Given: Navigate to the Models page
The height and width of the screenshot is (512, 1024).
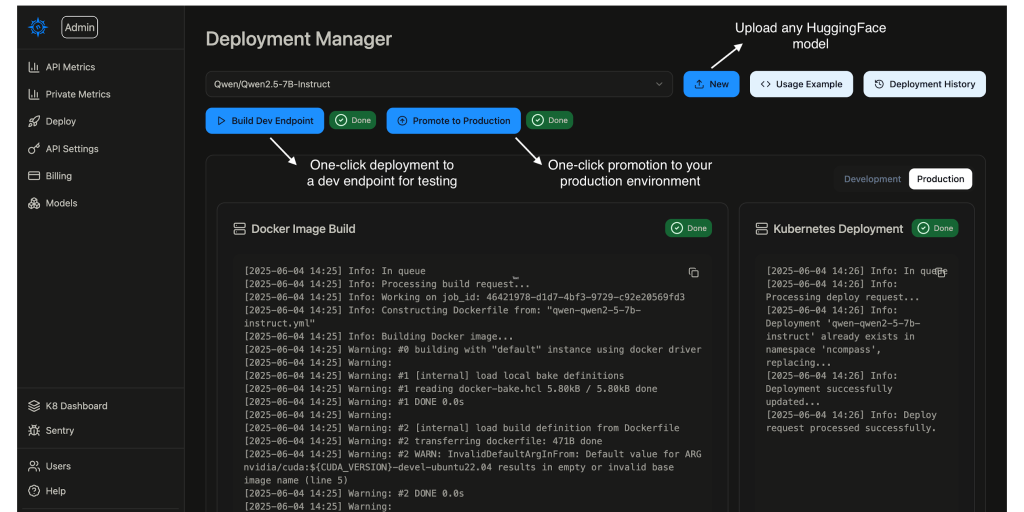Looking at the screenshot, I should [x=60, y=203].
